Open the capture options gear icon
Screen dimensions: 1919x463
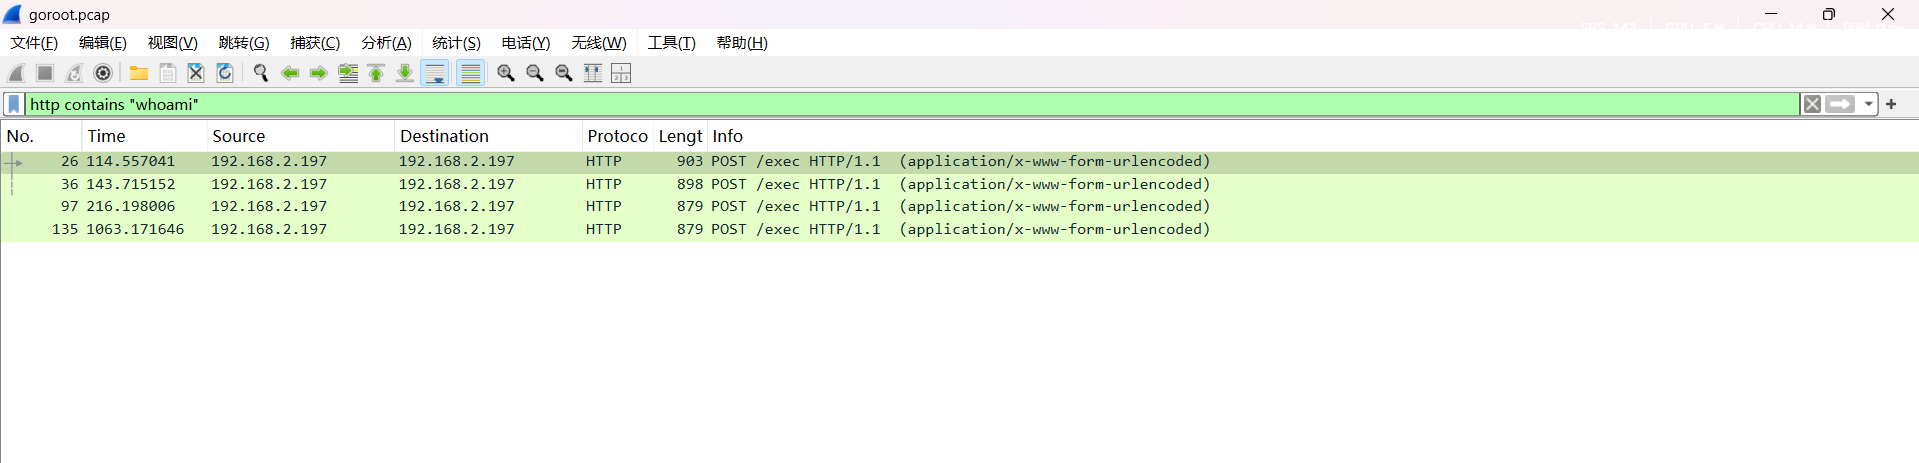(103, 73)
